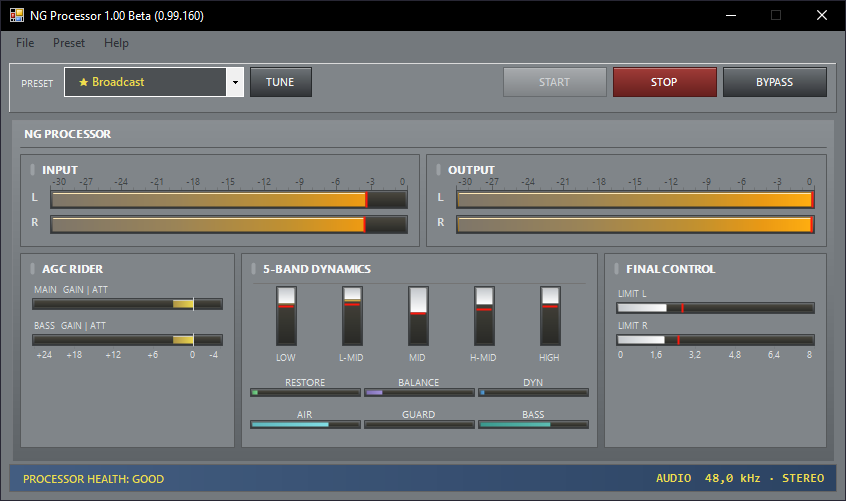Close the NG Processor window
846x501 pixels.
click(x=822, y=15)
